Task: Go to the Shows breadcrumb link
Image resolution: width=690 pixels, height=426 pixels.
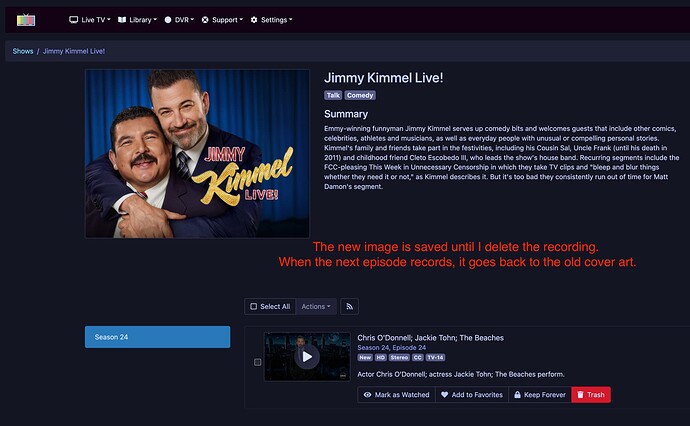Action: click(23, 51)
